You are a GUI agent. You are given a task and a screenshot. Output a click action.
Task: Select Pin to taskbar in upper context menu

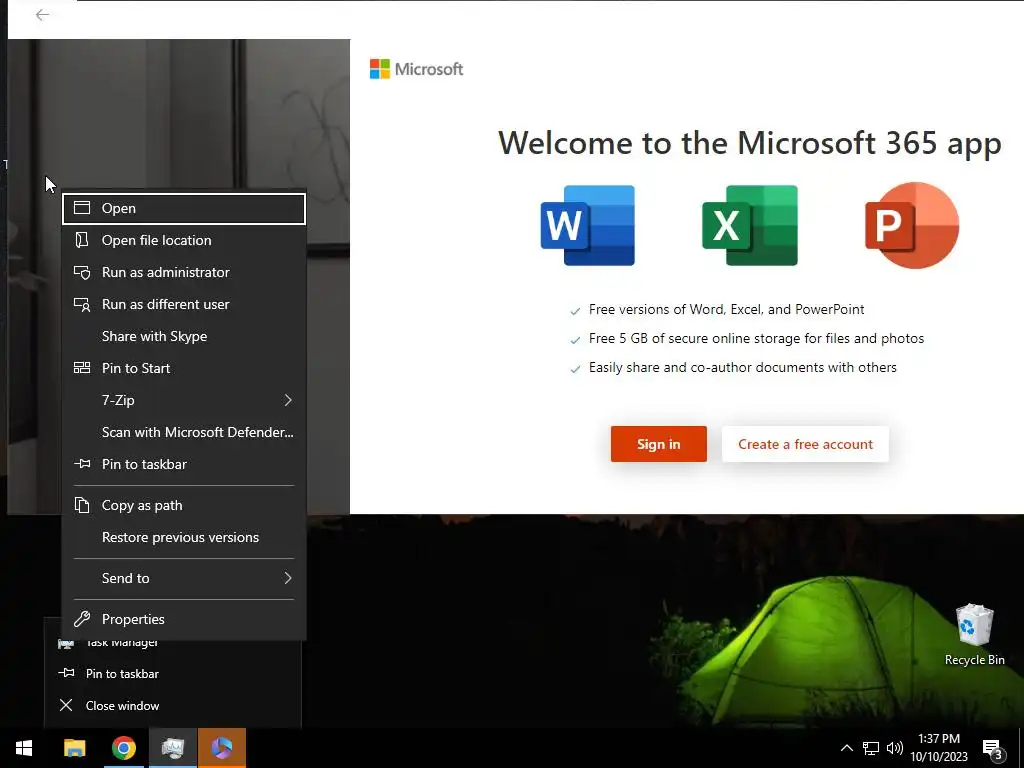pos(184,464)
